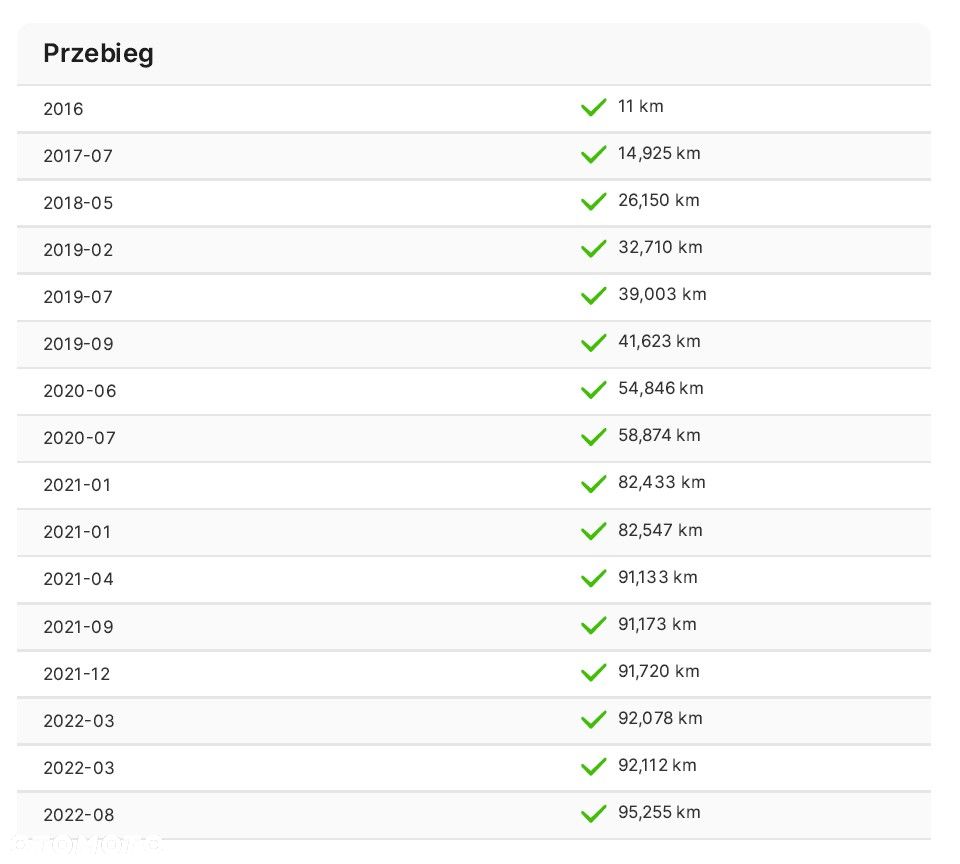
Task: Click the green checkmark next to 14,925 km
Action: pos(593,154)
